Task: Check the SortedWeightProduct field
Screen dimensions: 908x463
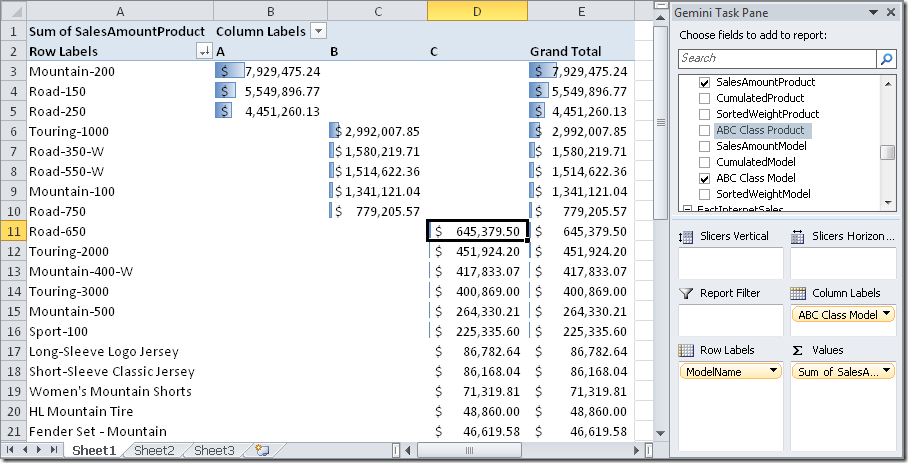Action: tap(704, 114)
